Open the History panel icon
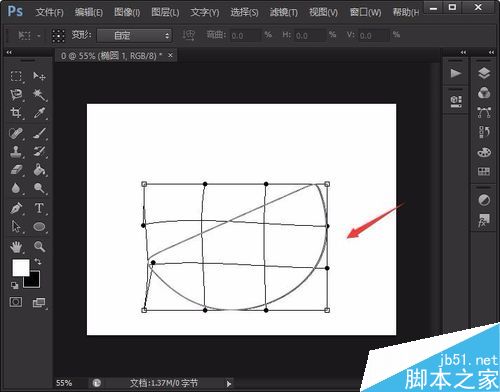The width and height of the screenshot is (500, 392). [484, 132]
